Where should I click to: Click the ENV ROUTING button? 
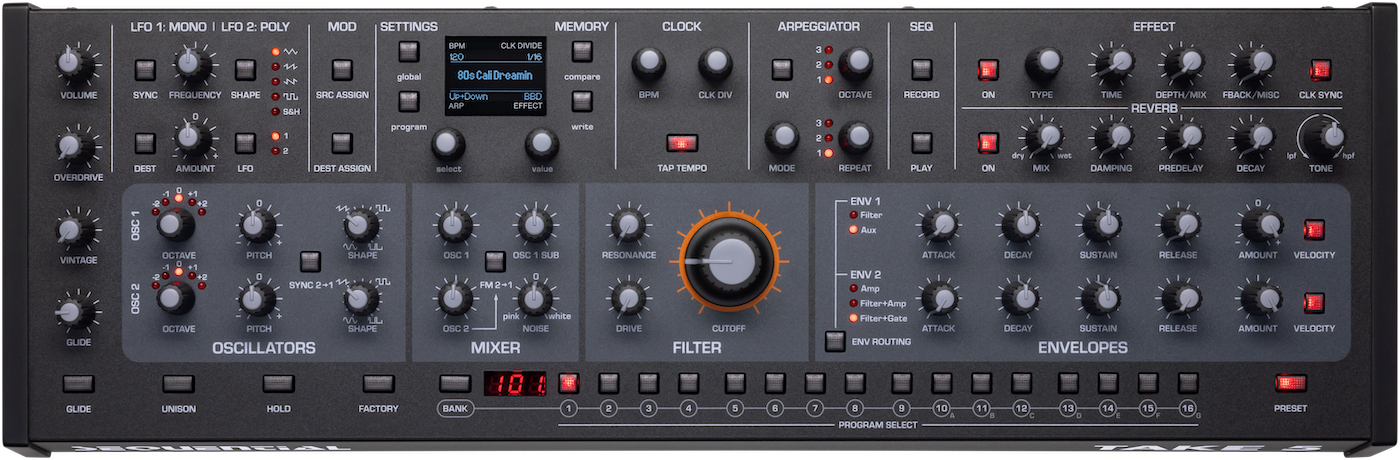pos(835,341)
